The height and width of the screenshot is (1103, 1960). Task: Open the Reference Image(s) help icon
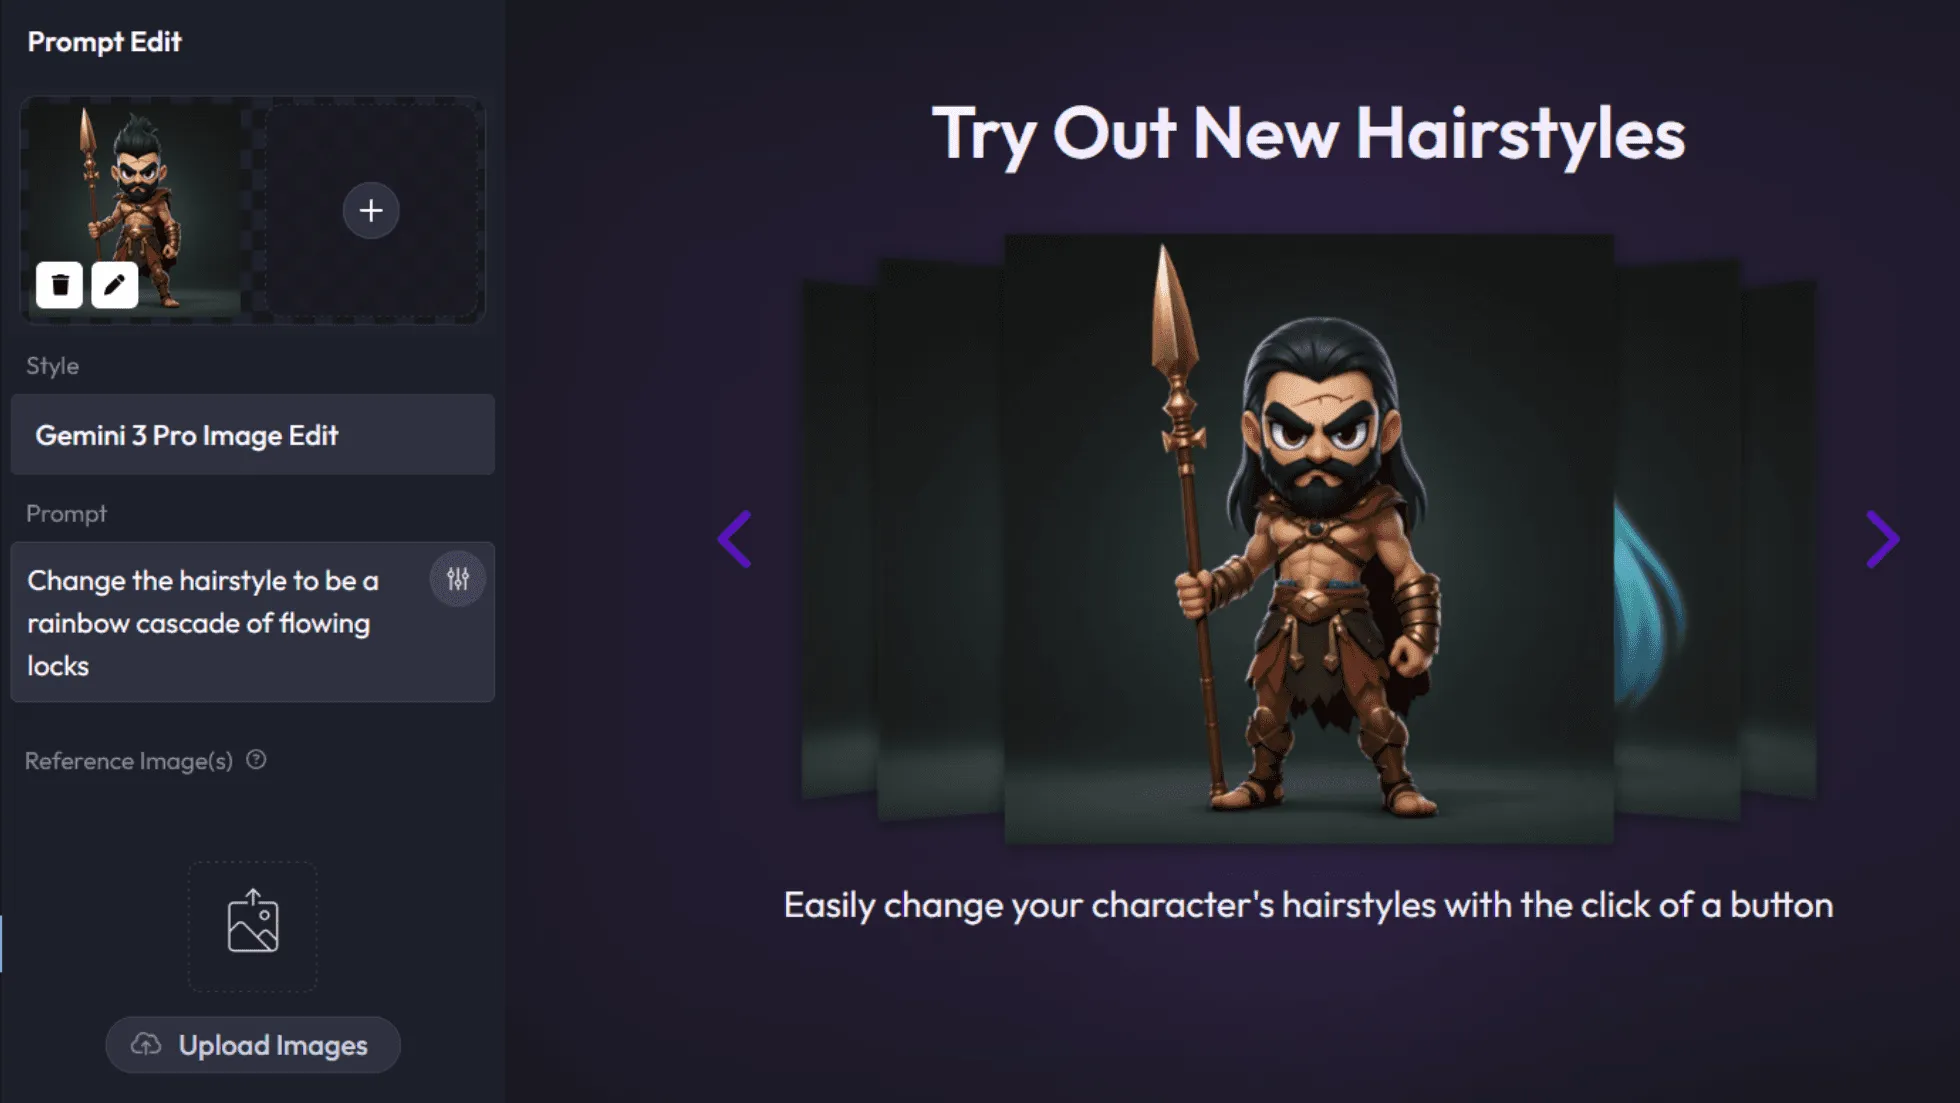point(256,760)
